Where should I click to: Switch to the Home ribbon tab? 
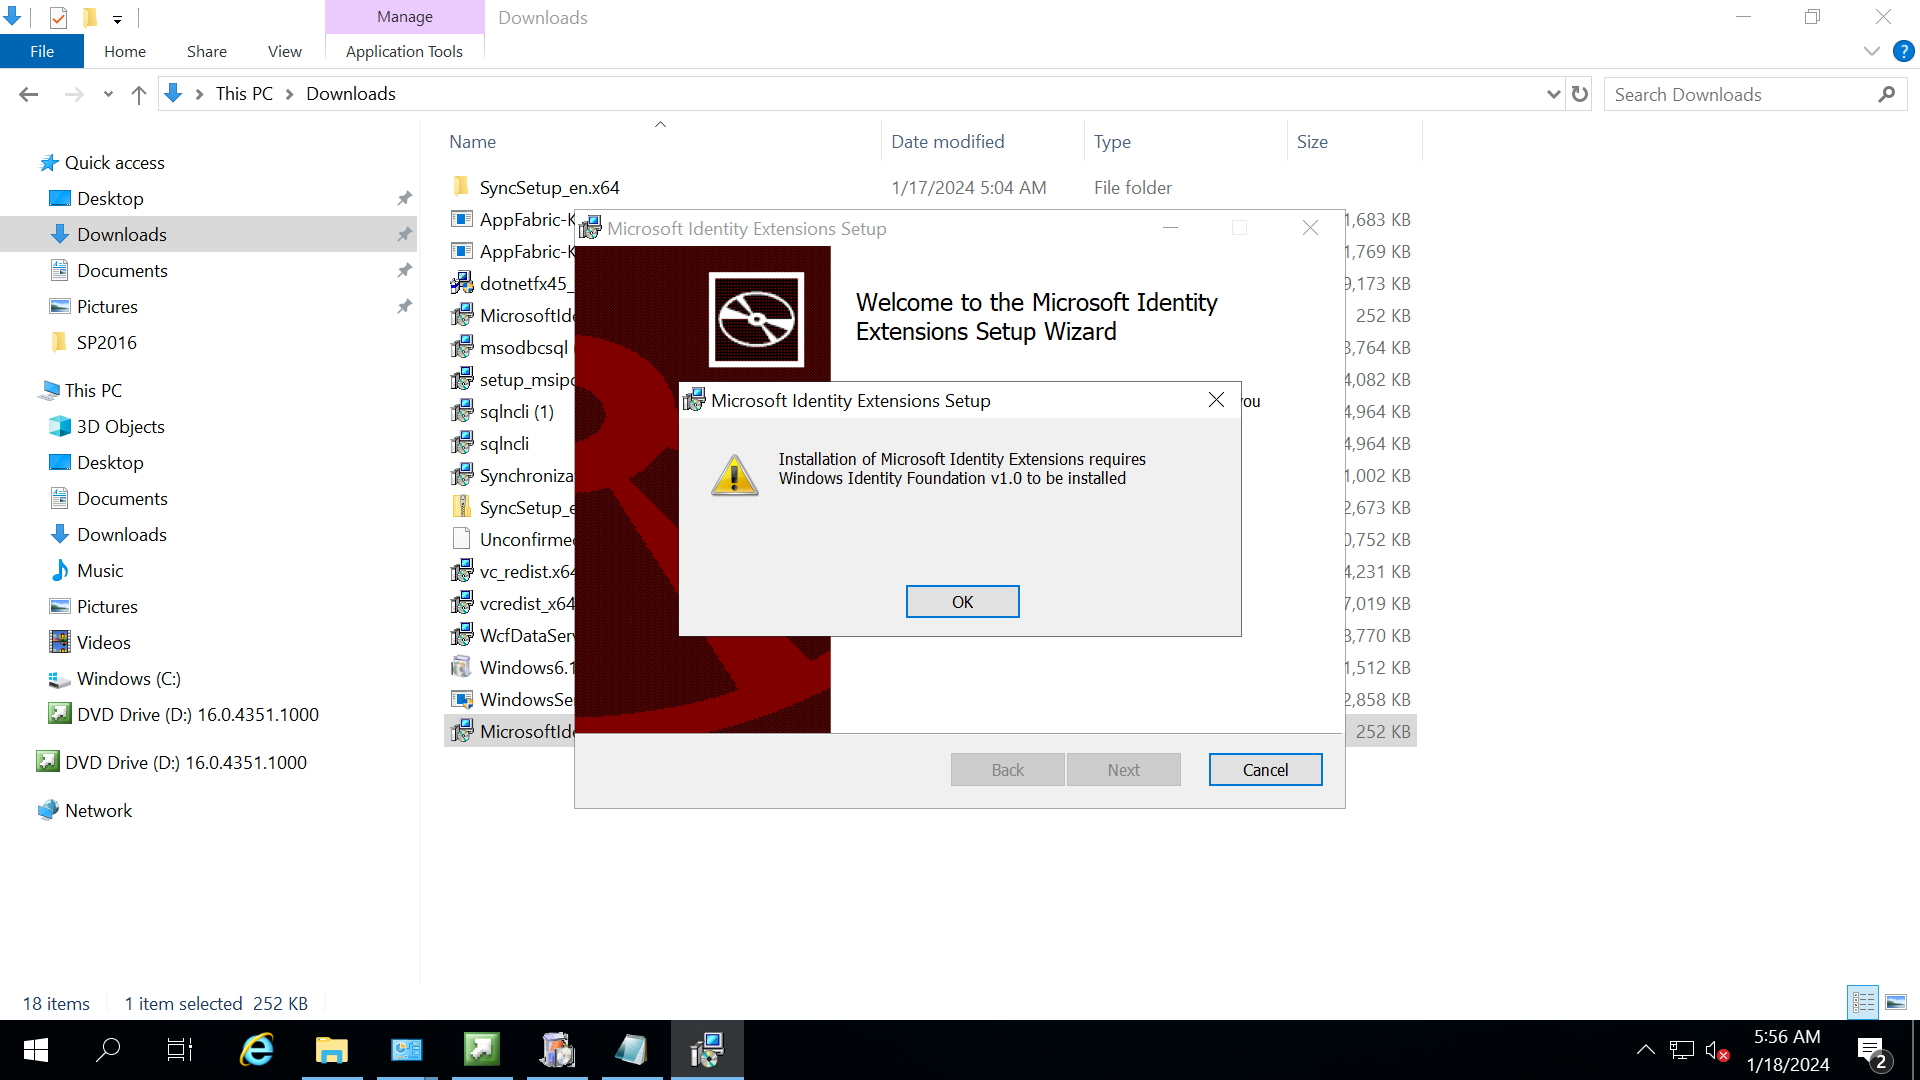(125, 51)
